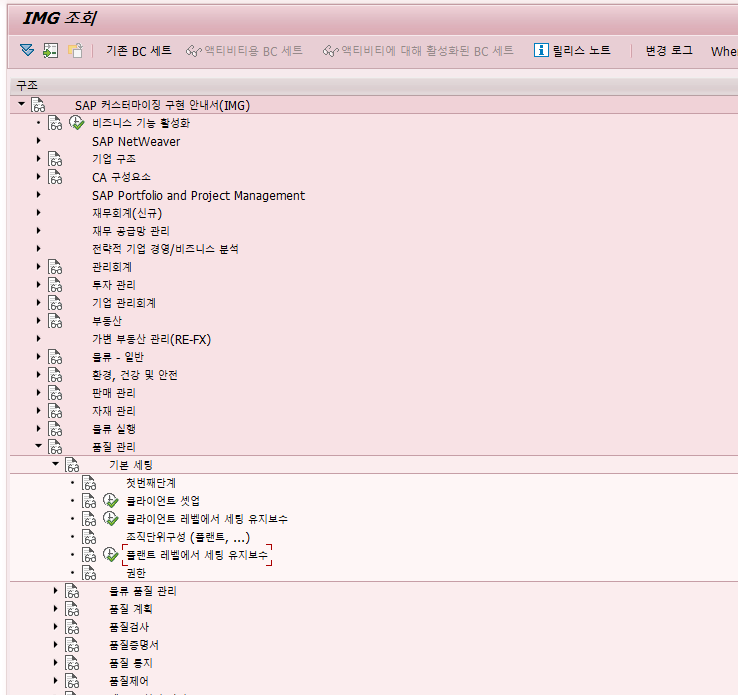
Task: Open documentation icon for 품질검사
Action: (x=72, y=627)
